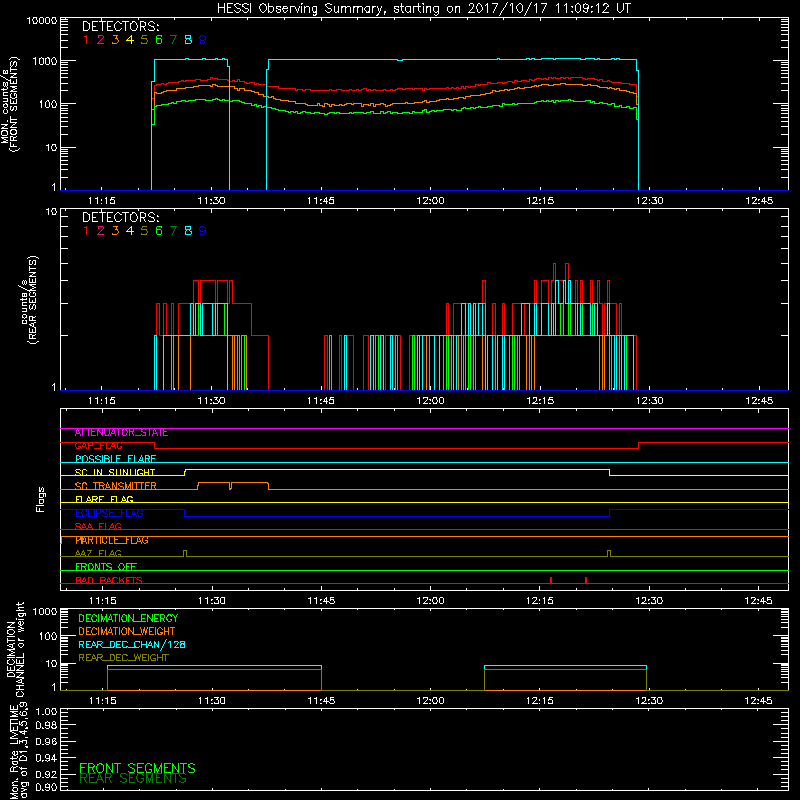Click the AAZ_FLAG label
Screen dimensions: 800x800
98,554
